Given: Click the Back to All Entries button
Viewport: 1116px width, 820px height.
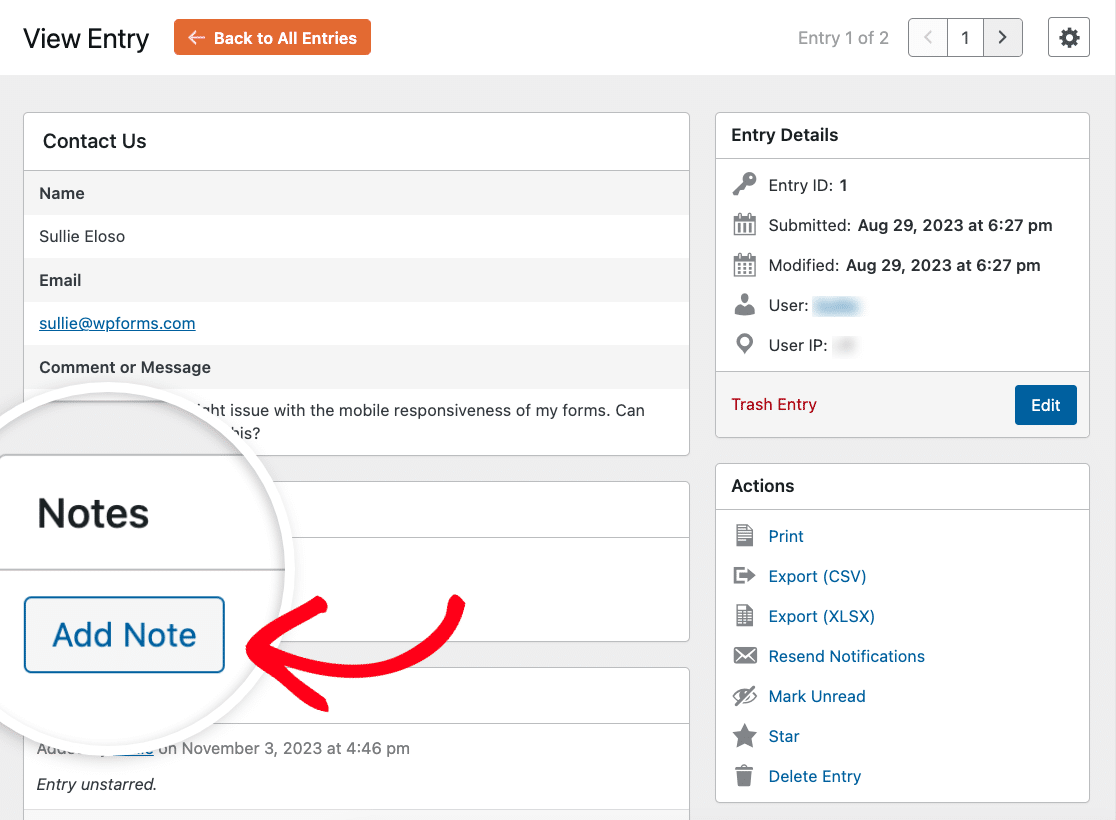Looking at the screenshot, I should [272, 38].
